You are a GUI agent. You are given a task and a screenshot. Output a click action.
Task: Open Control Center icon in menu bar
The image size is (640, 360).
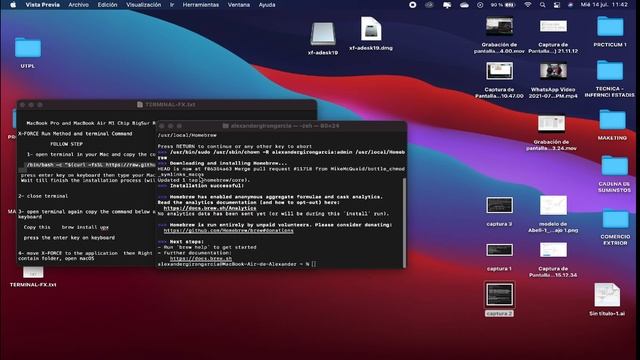557,5
